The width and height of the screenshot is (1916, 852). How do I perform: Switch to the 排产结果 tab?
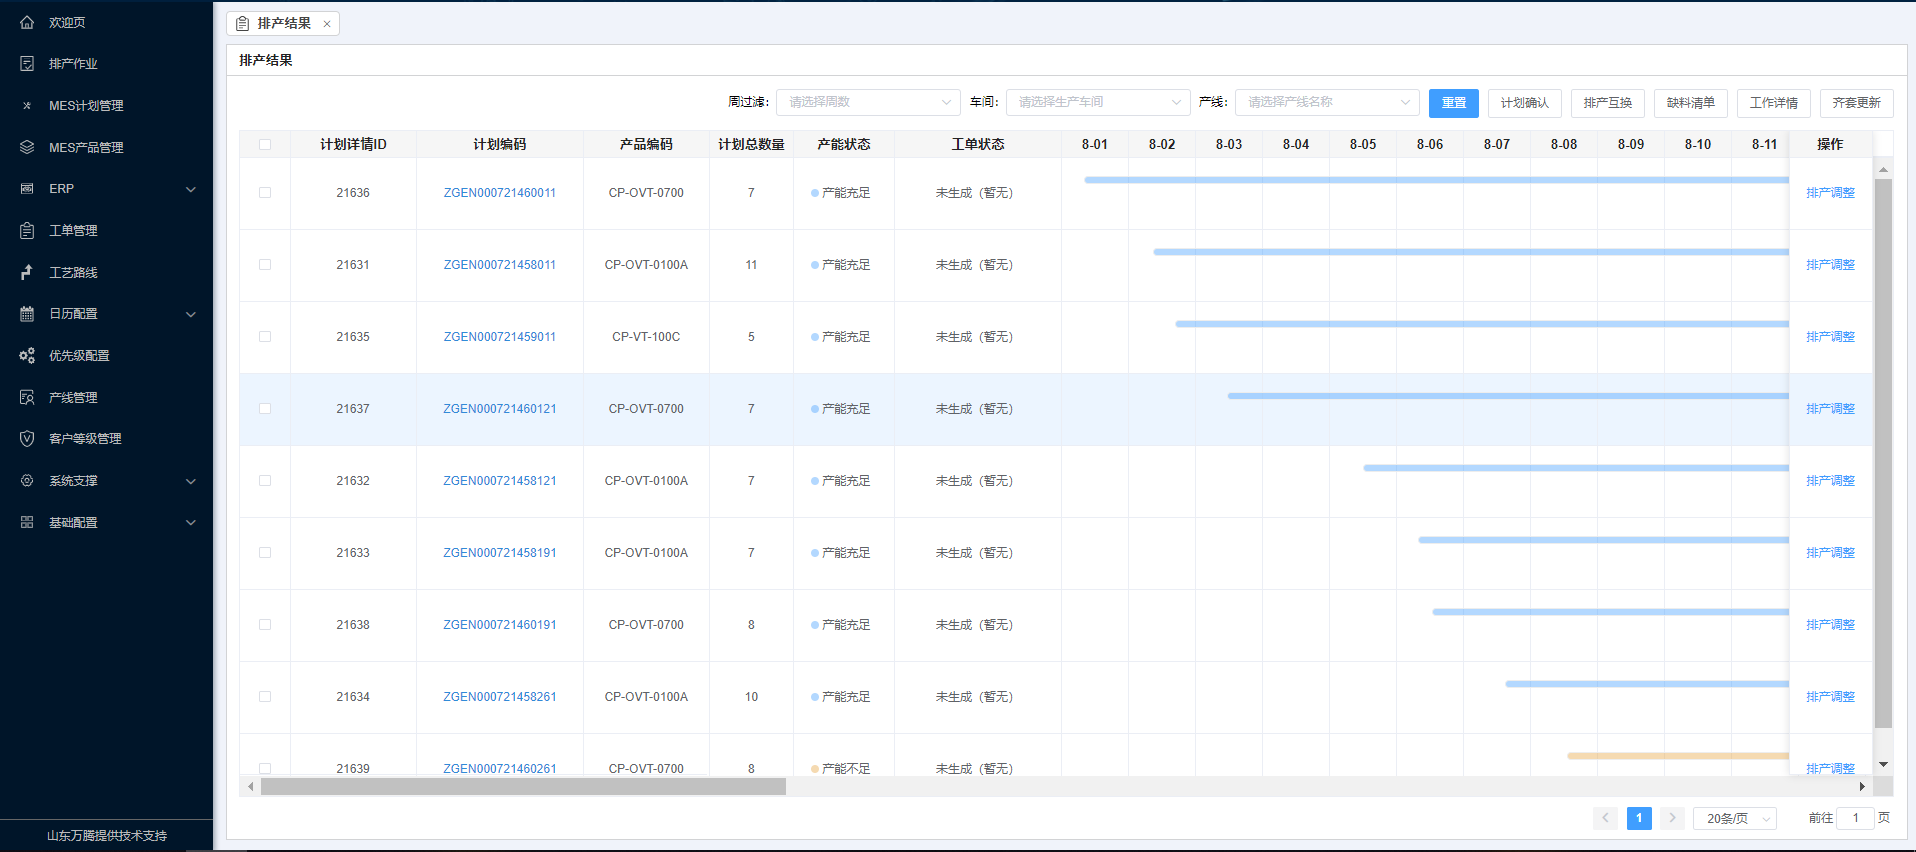click(x=283, y=23)
